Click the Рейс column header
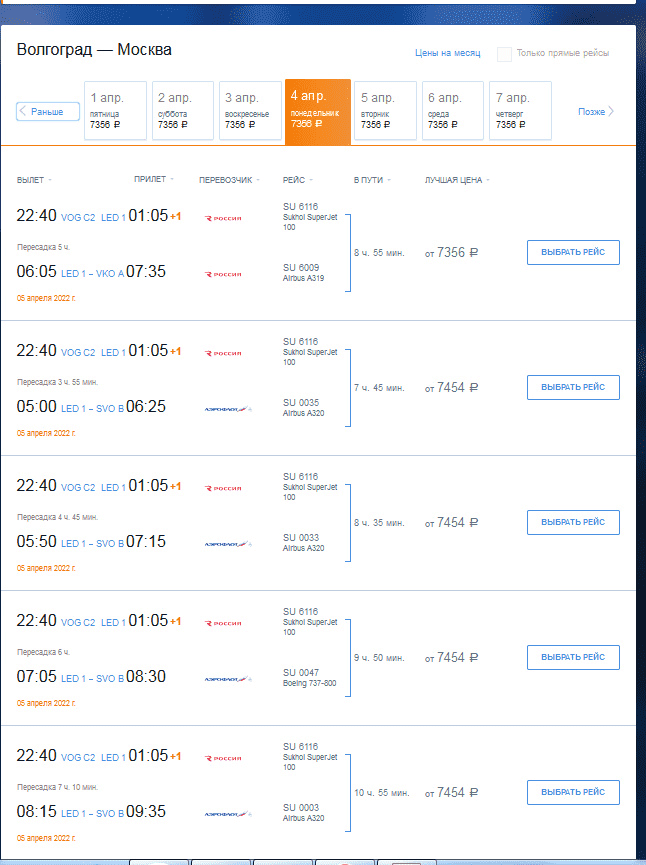This screenshot has height=865, width=646. [294, 180]
